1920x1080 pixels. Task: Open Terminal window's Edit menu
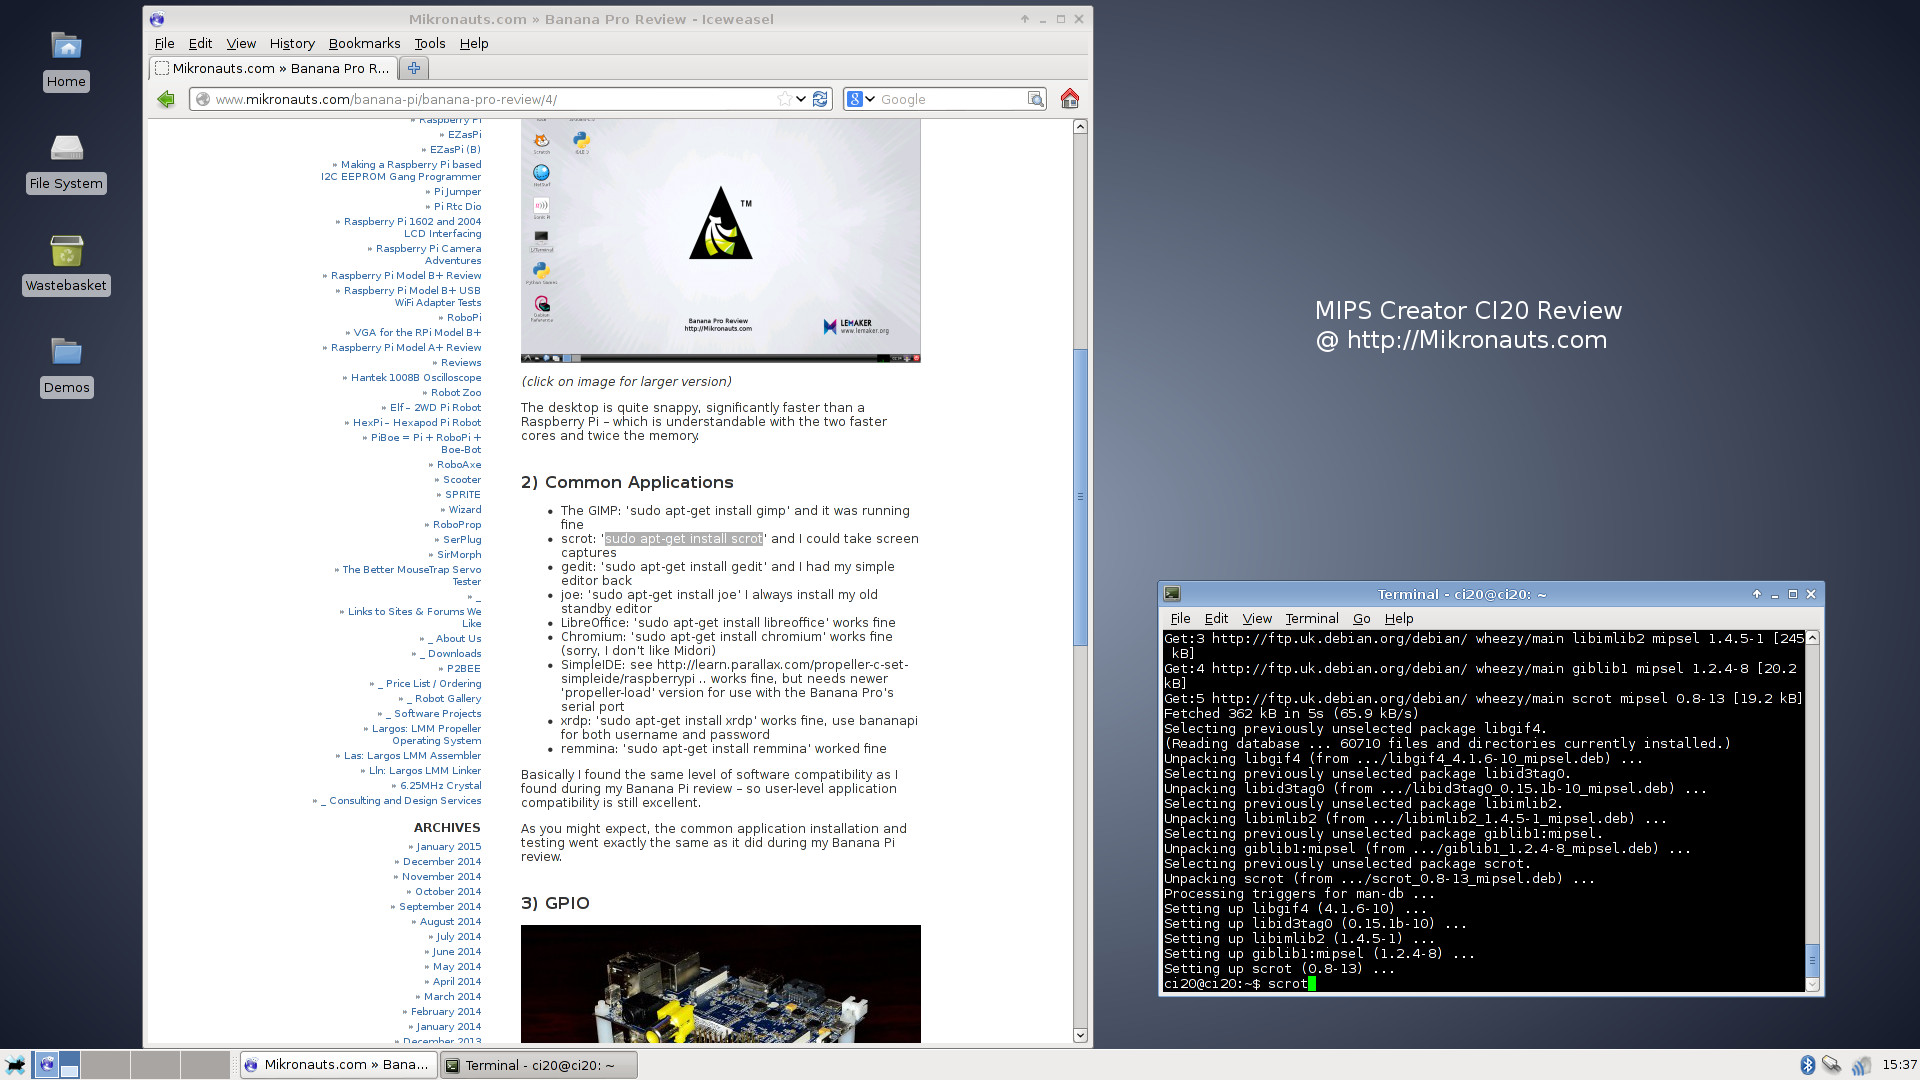pos(1216,618)
